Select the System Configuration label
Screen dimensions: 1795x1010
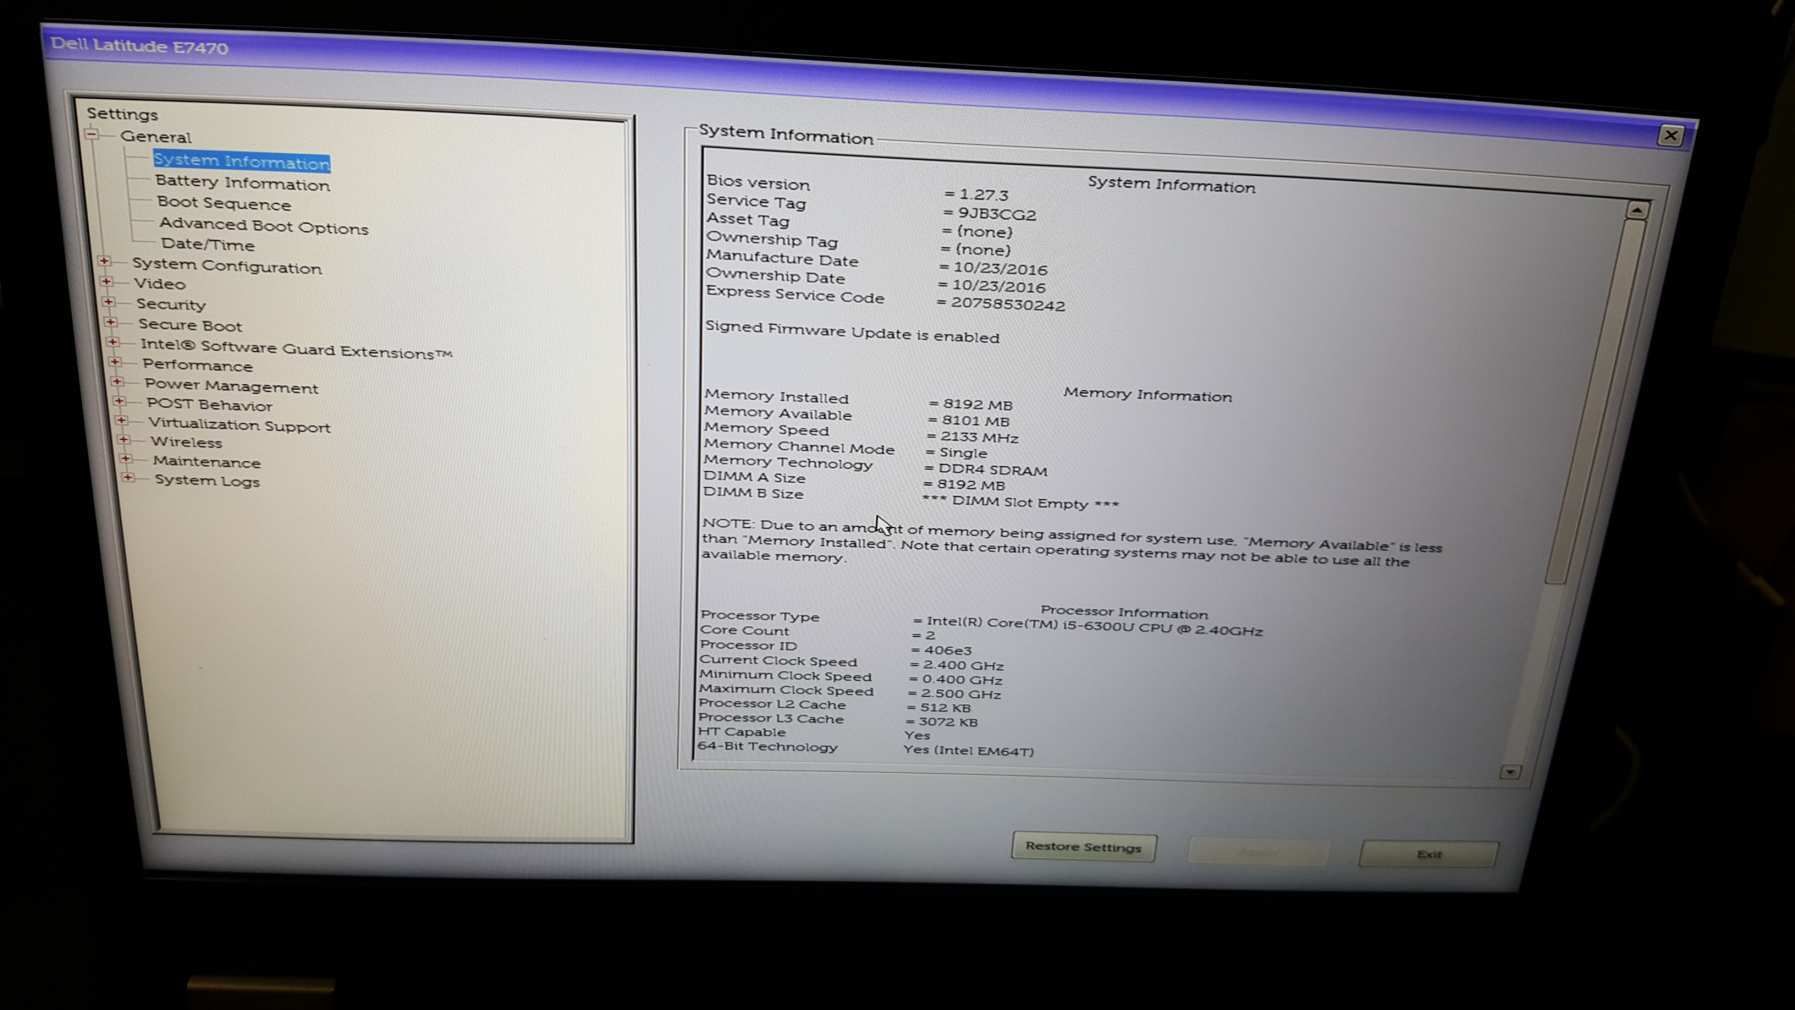[227, 266]
